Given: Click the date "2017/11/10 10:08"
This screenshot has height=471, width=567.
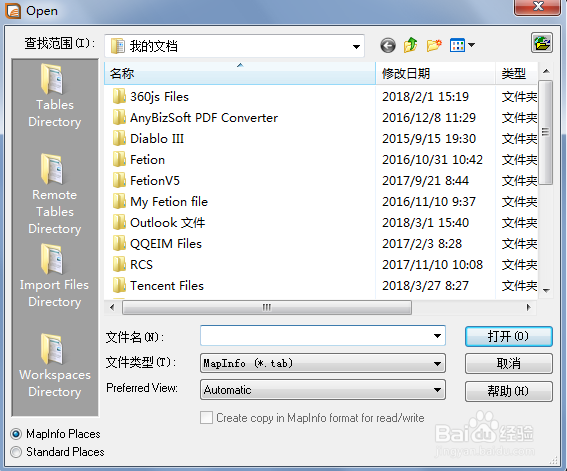Looking at the screenshot, I should point(432,264).
